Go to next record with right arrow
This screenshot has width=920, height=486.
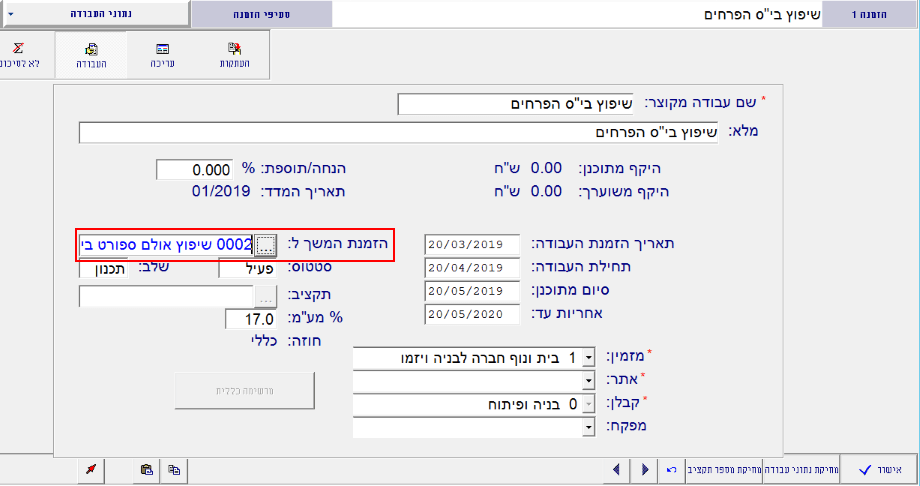[x=644, y=469]
